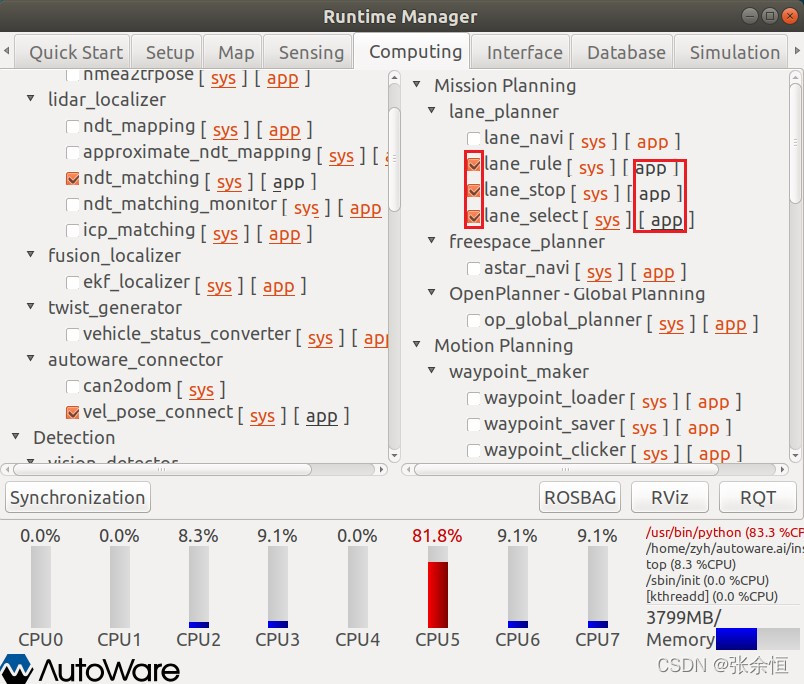Open the app link for lane_rule
This screenshot has width=804, height=684.
[651, 168]
